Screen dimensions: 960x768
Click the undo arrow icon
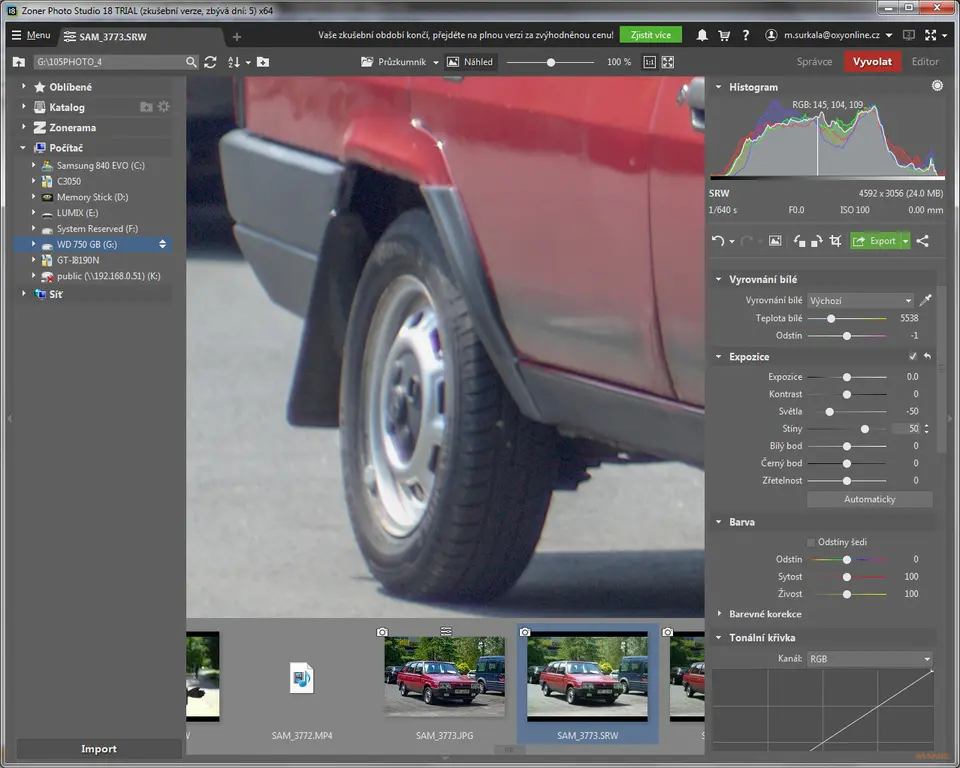coord(717,241)
